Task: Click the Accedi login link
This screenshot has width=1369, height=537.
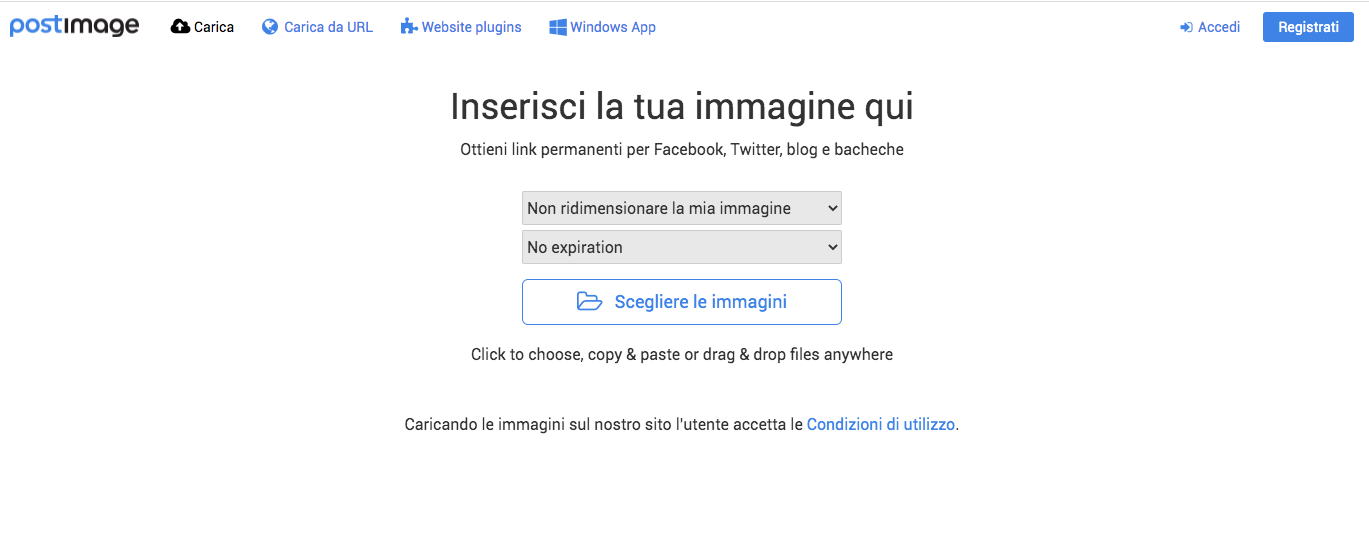Action: click(1210, 27)
